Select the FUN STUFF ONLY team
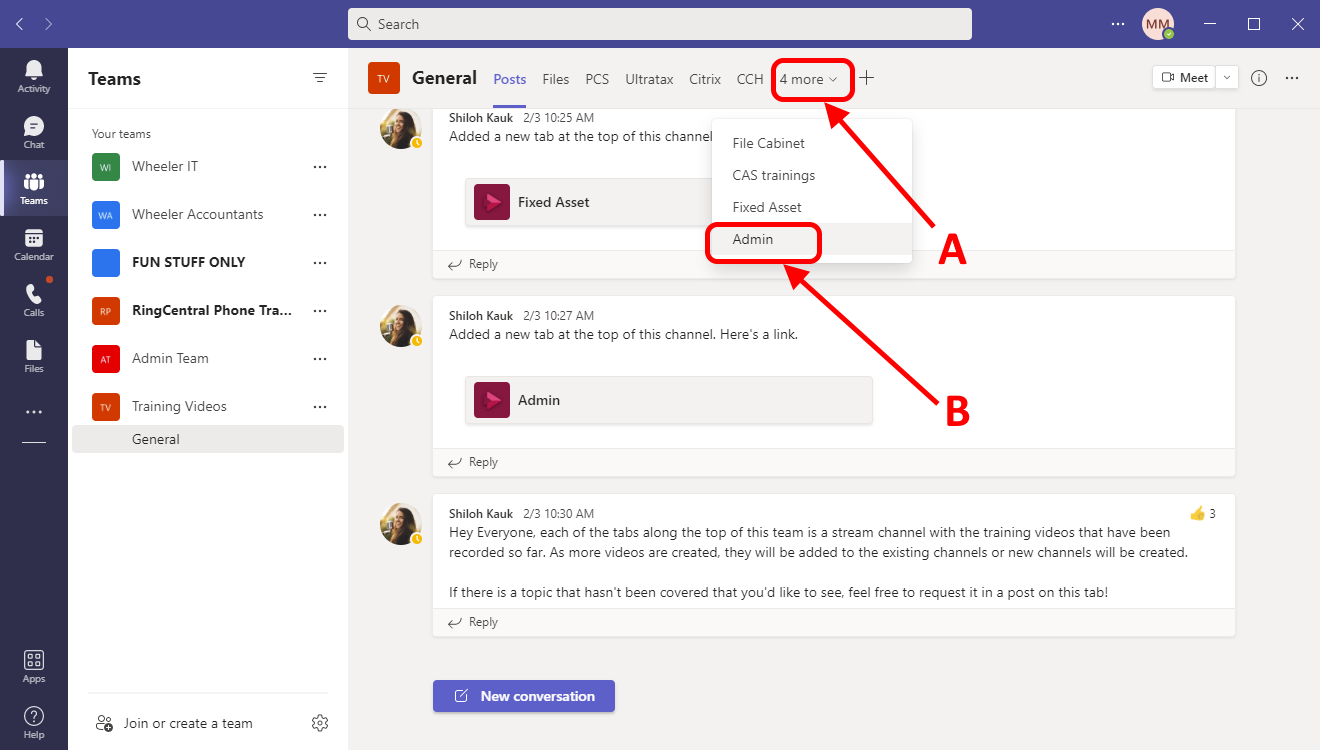Screen dimensions: 1320x750 (x=208, y=263)
